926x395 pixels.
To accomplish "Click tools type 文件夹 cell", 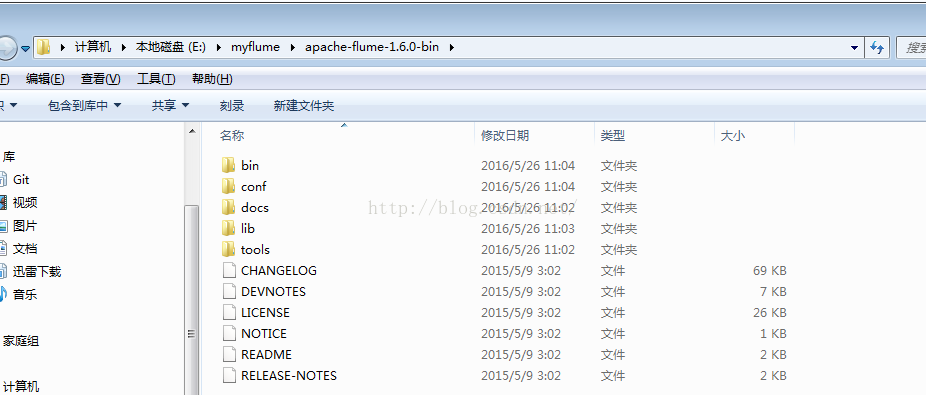I will (x=619, y=249).
